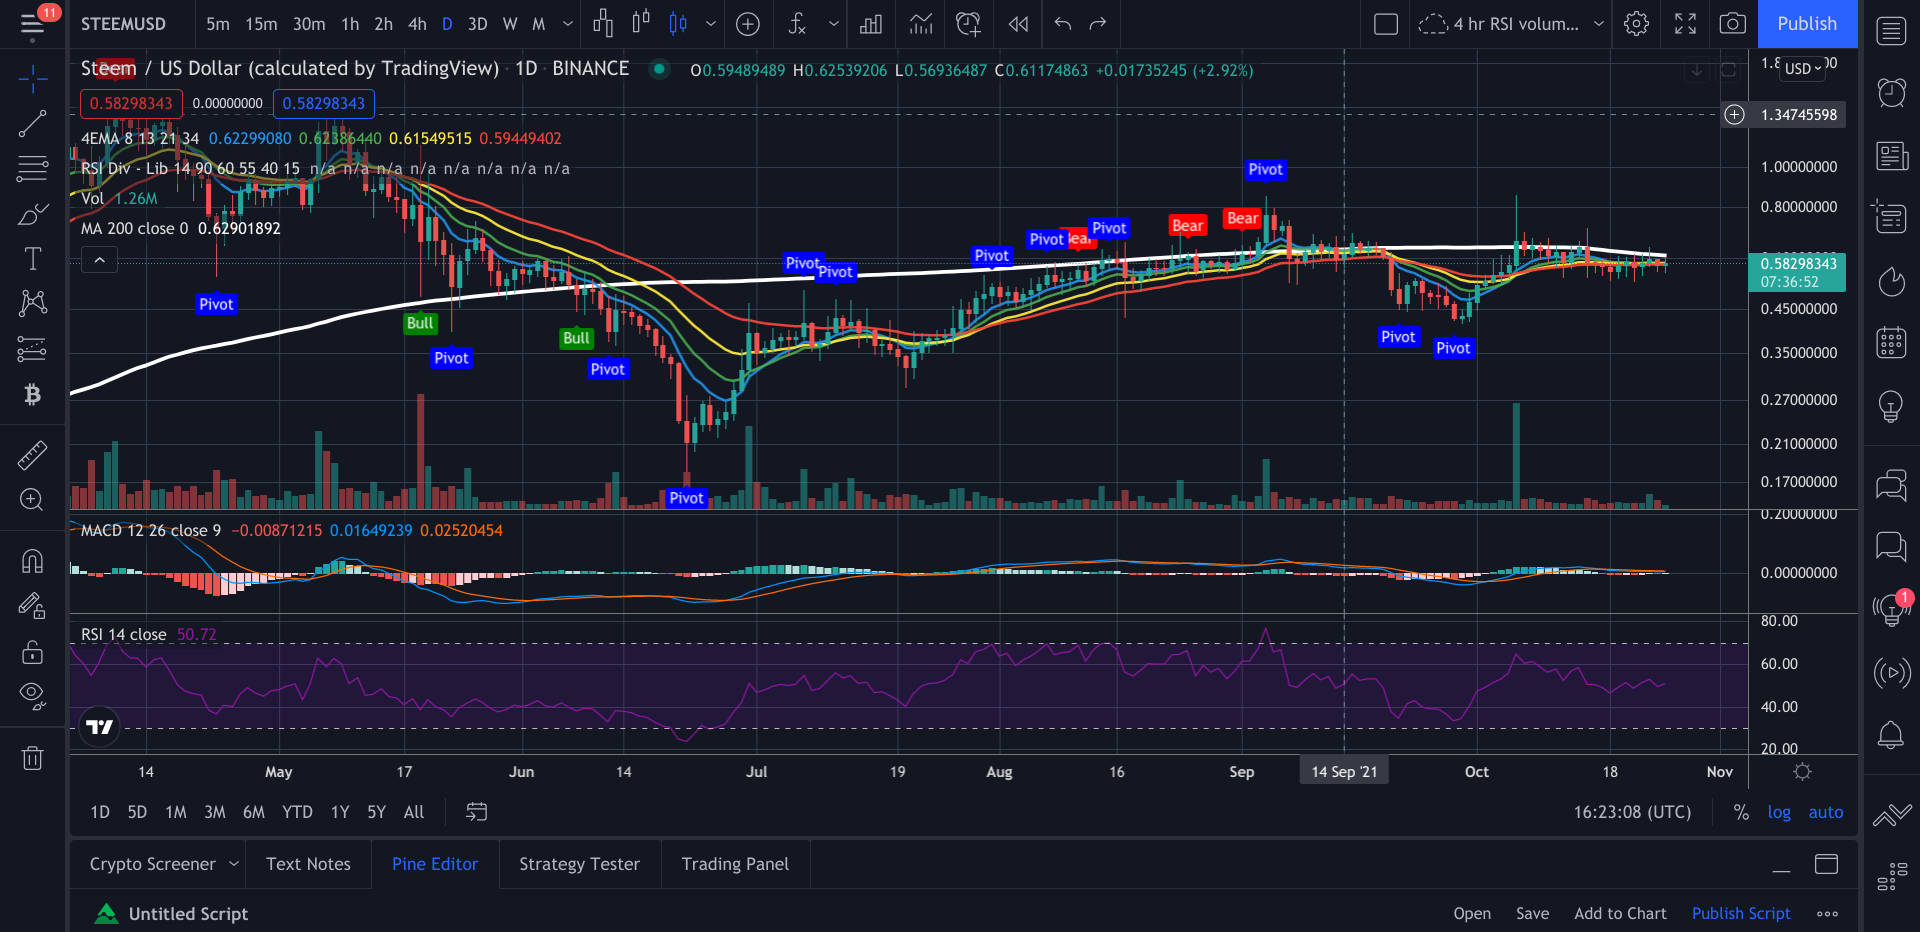Open the Text Notes tab
This screenshot has width=1920, height=932.
tap(308, 864)
